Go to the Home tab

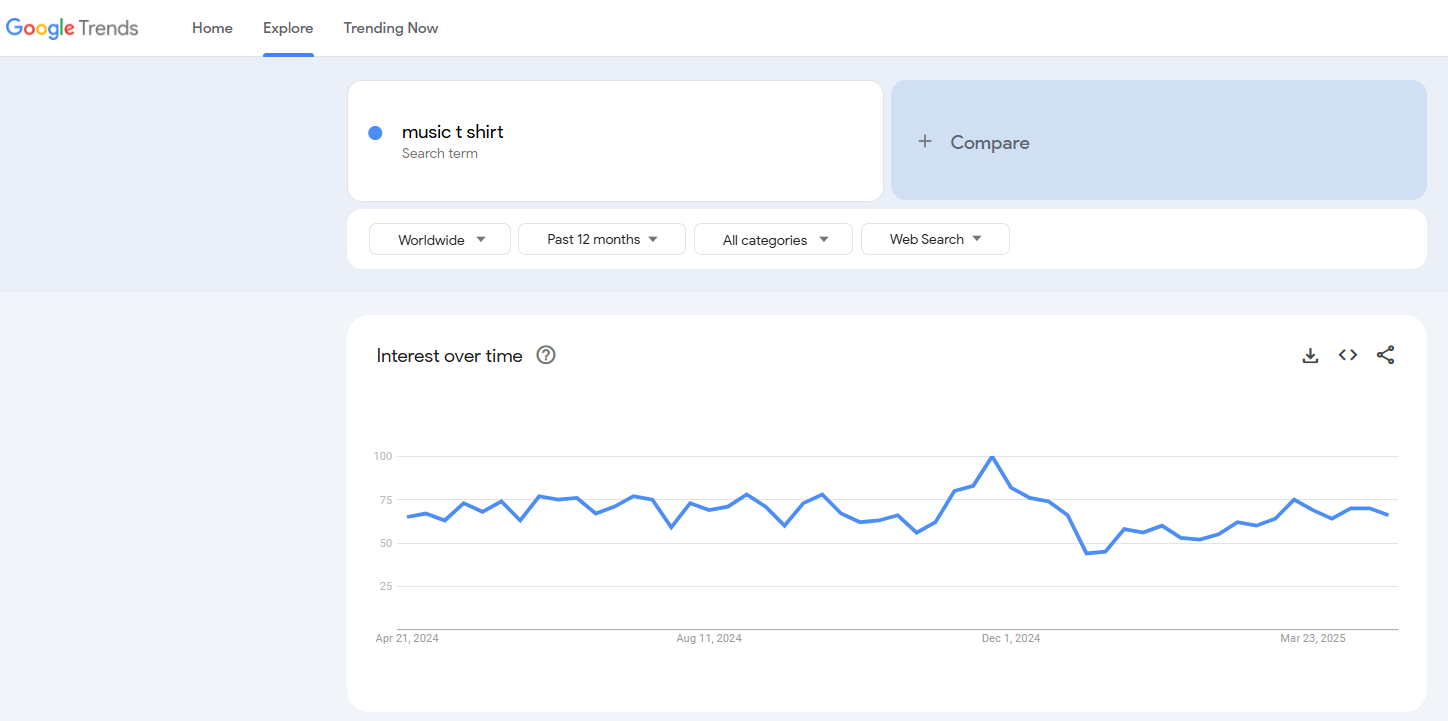[212, 28]
